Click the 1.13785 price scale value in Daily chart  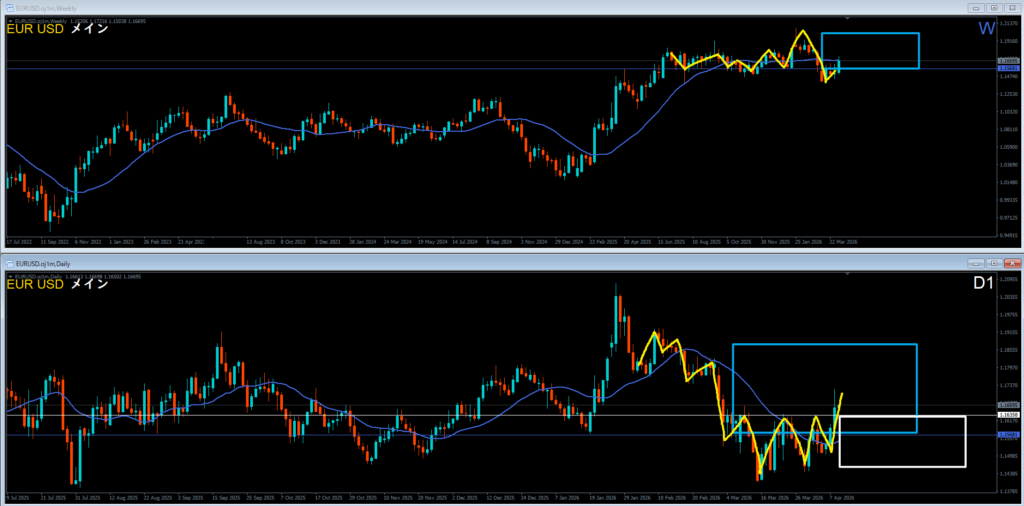1008,491
